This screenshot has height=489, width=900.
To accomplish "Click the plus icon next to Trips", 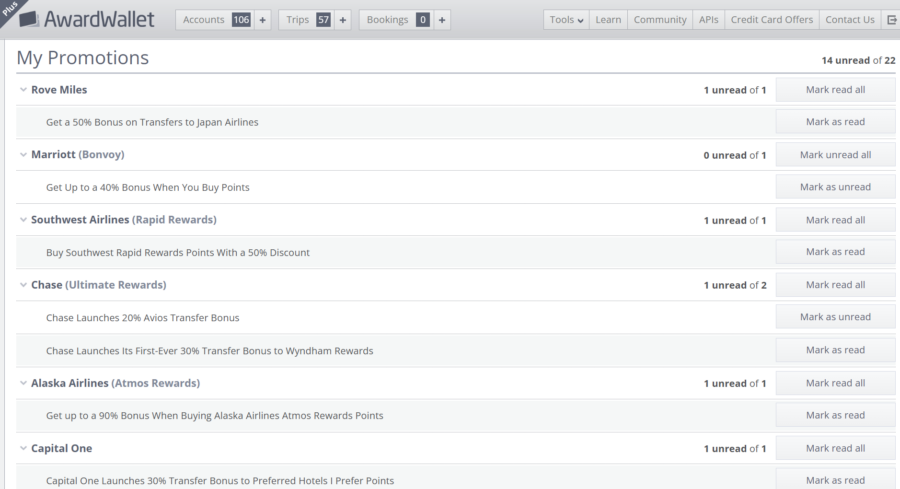I will (342, 20).
